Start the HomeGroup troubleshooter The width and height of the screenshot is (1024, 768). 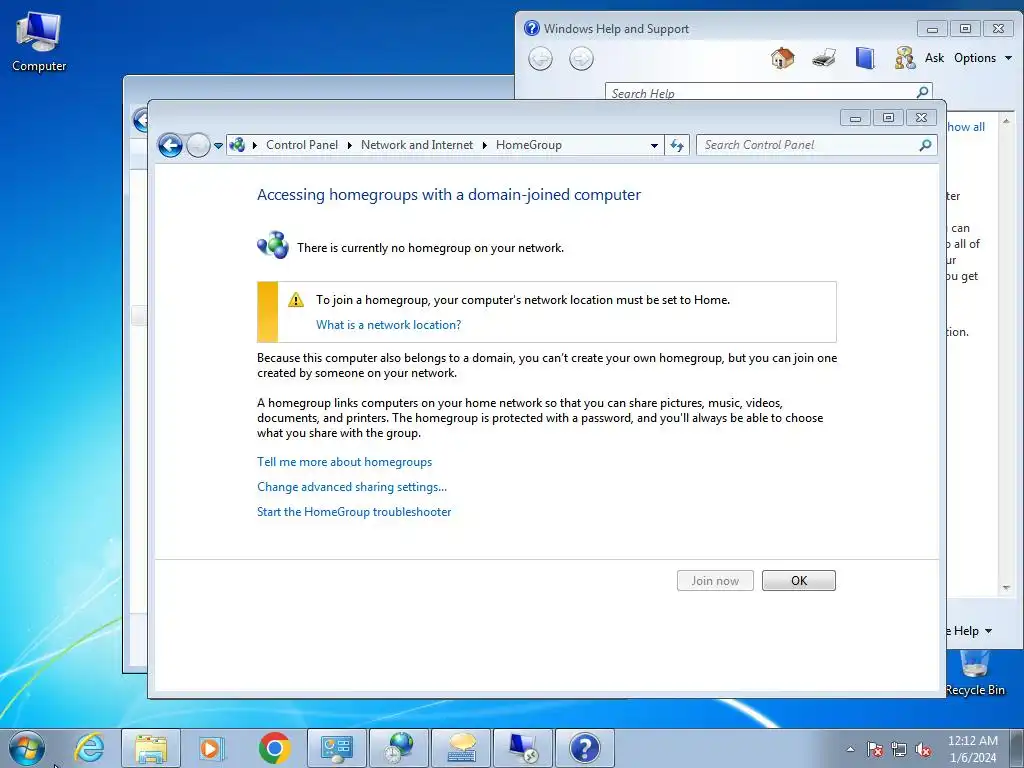(354, 511)
